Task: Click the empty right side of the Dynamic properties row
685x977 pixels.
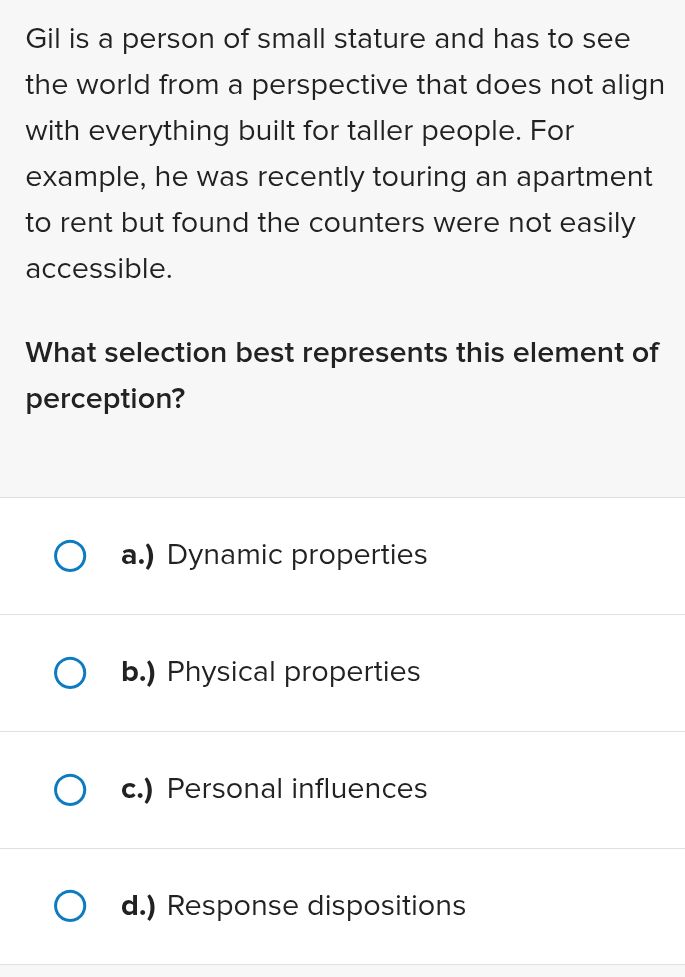Action: [x=555, y=556]
